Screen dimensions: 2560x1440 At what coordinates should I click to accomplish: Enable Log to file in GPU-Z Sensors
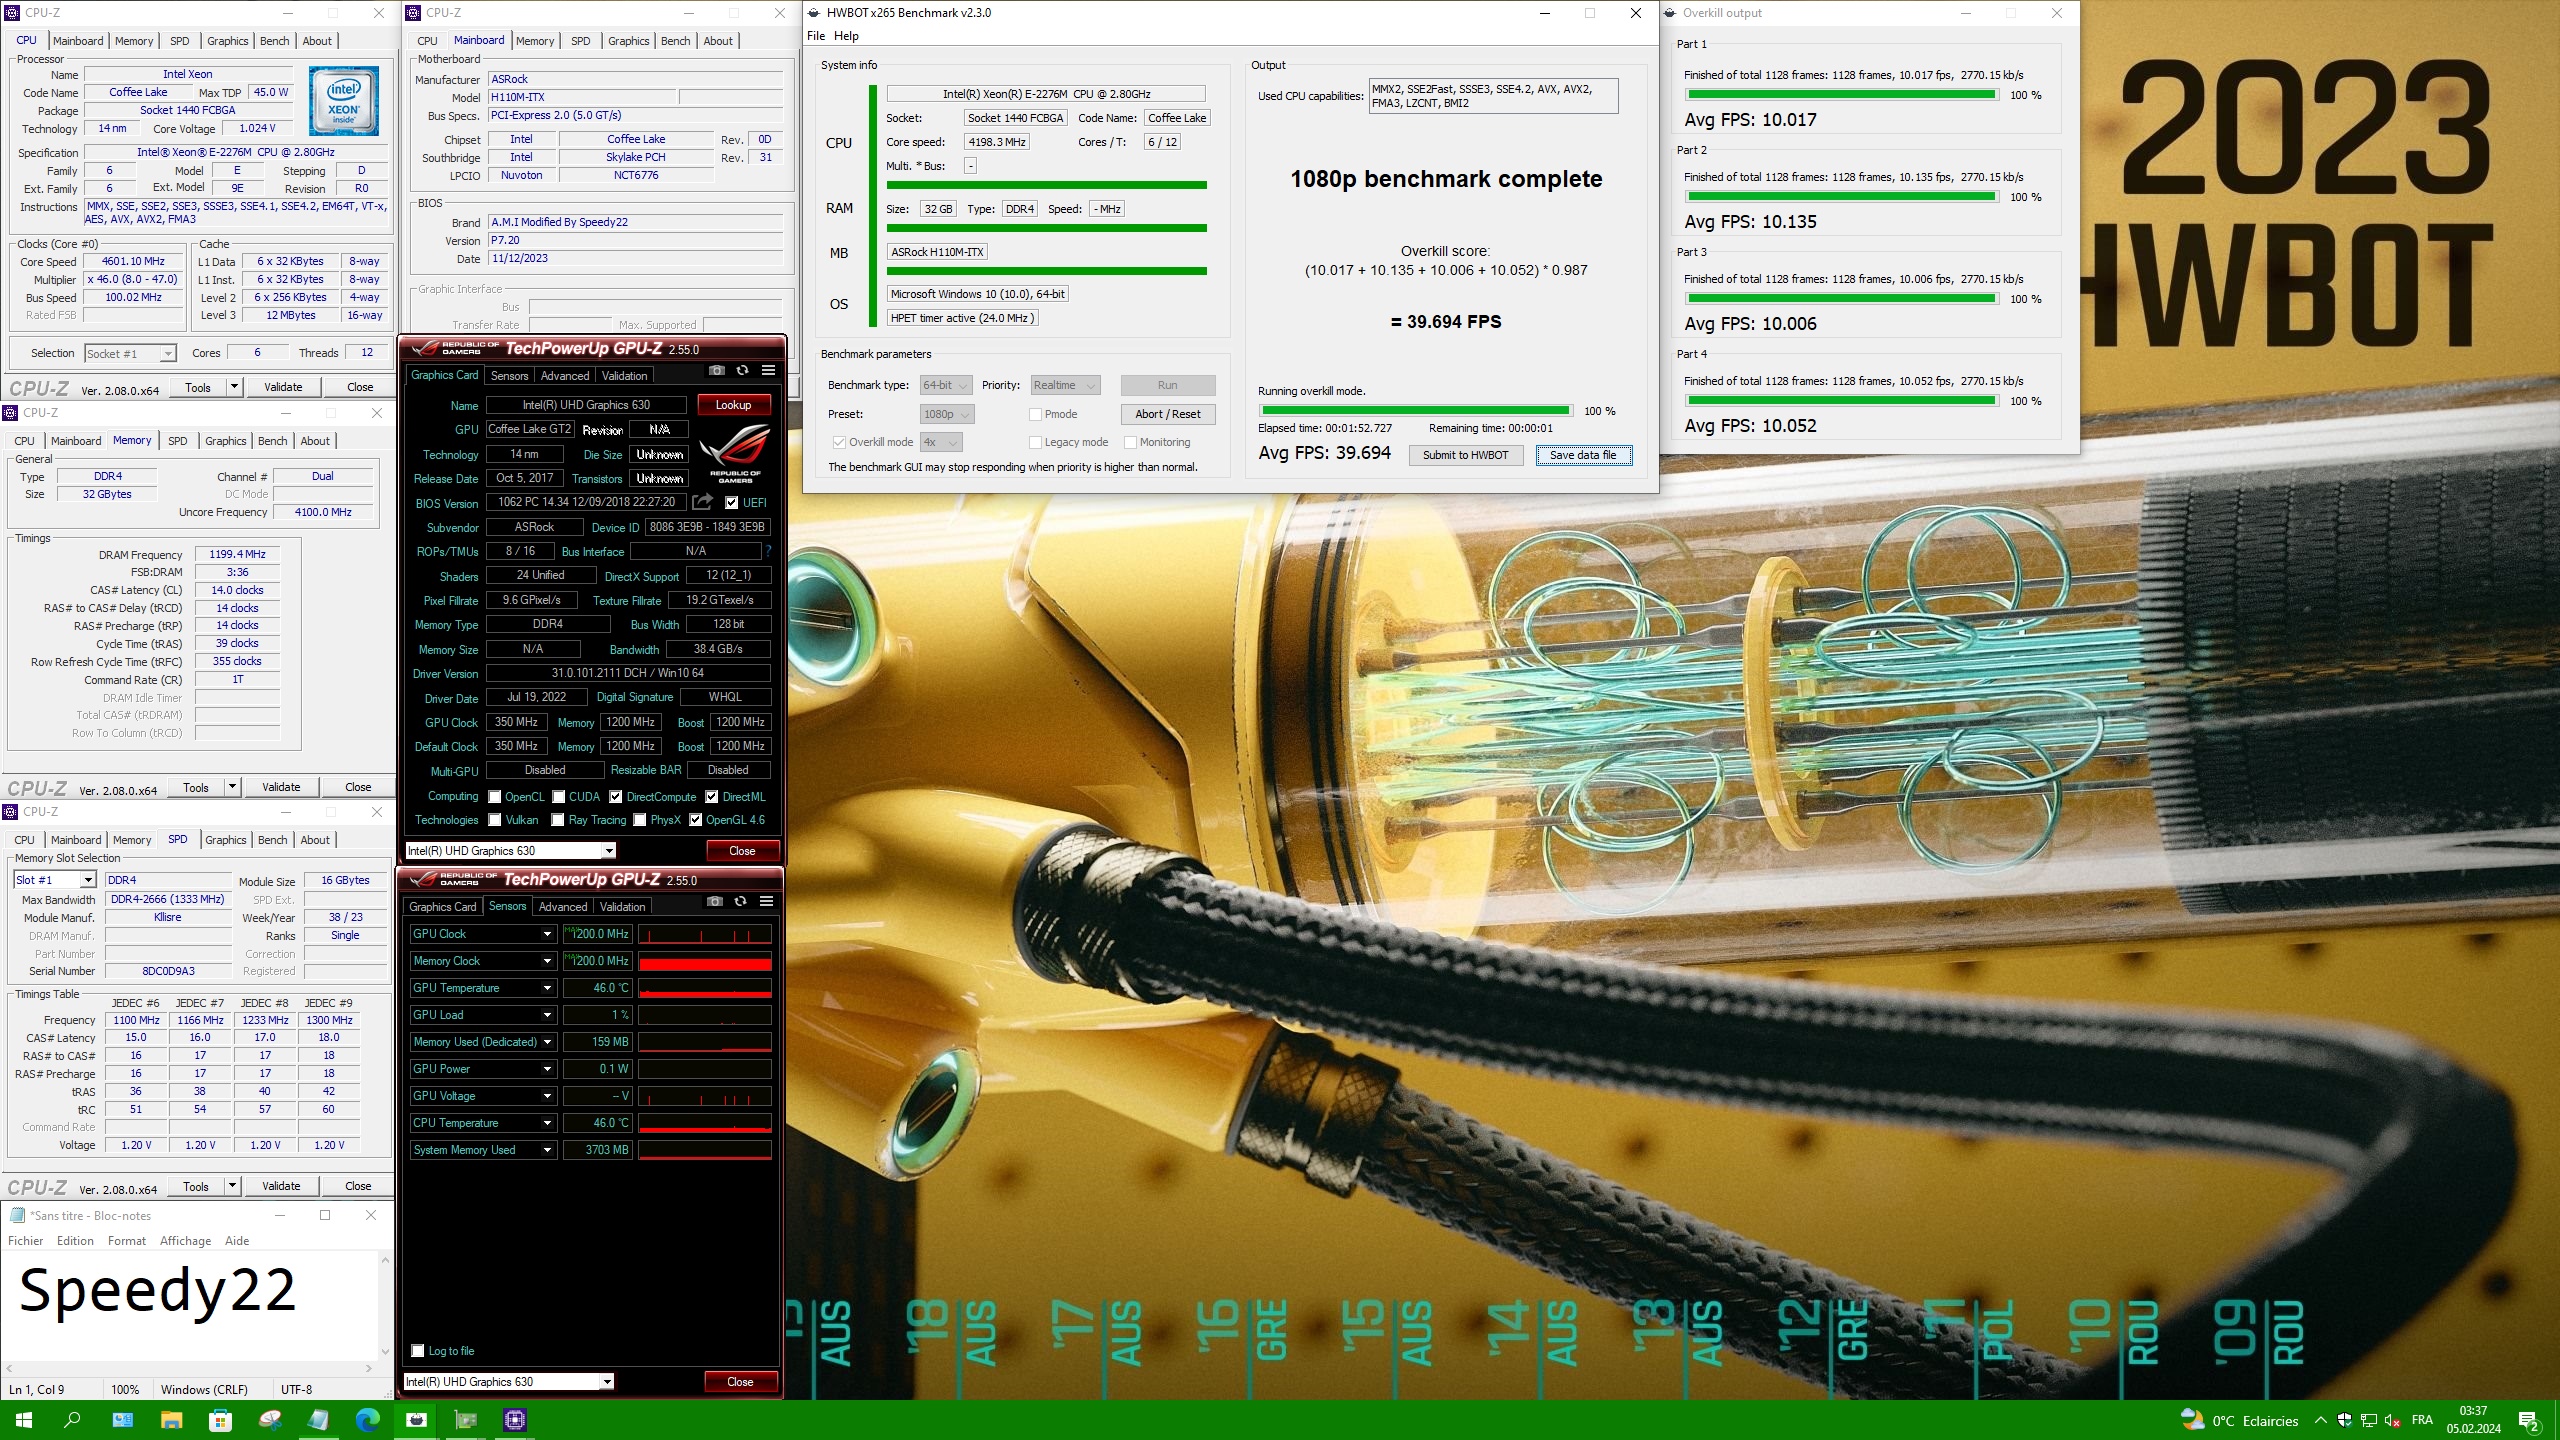click(418, 1351)
